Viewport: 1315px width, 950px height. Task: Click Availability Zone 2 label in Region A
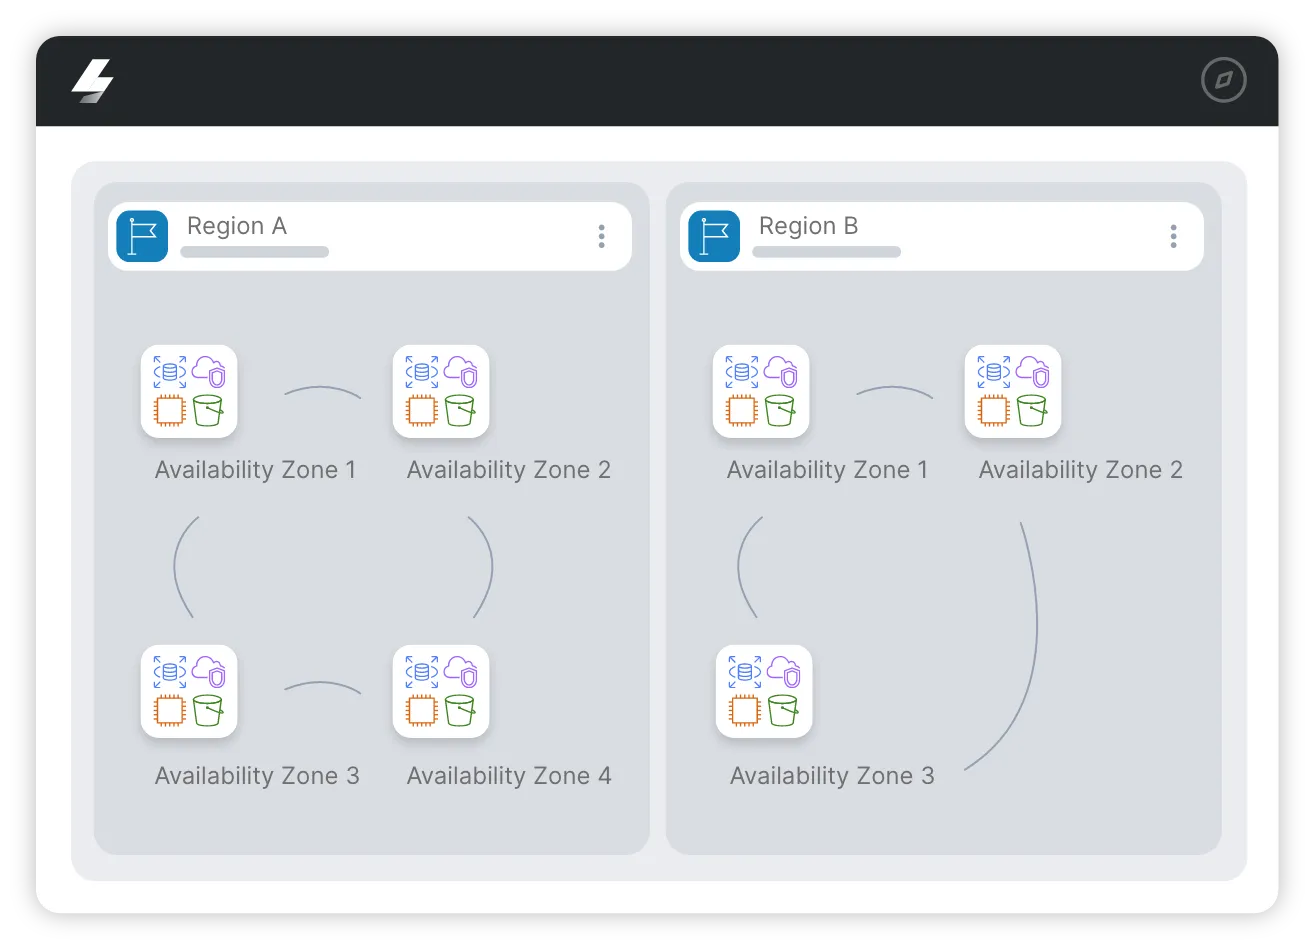click(x=509, y=470)
